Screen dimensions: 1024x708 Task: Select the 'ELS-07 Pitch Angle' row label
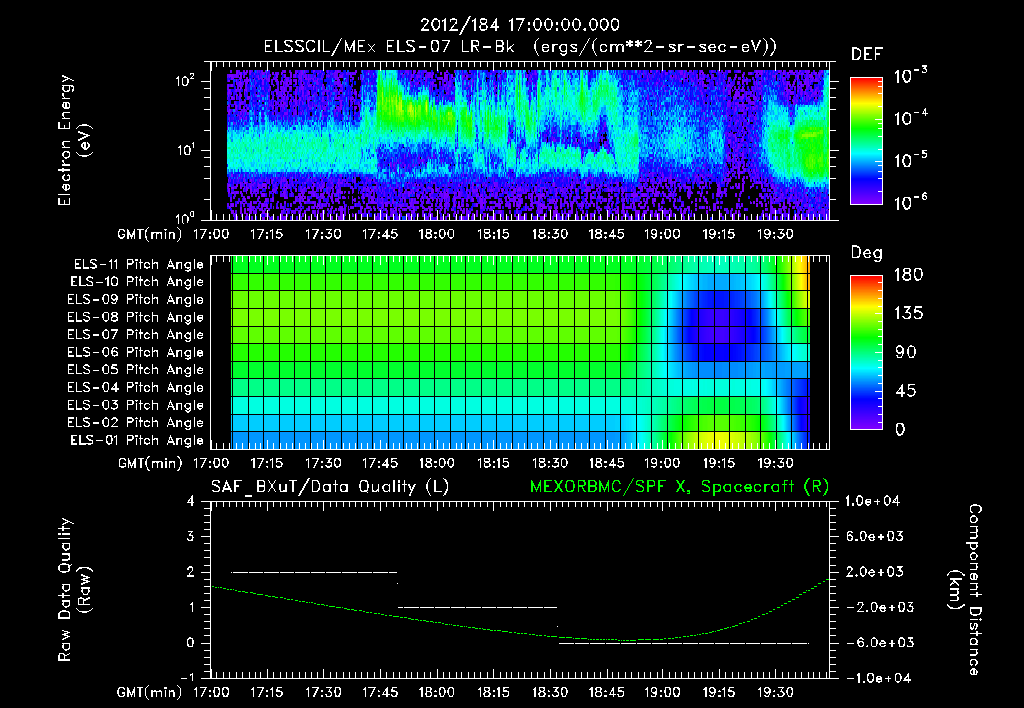pyautogui.click(x=136, y=334)
